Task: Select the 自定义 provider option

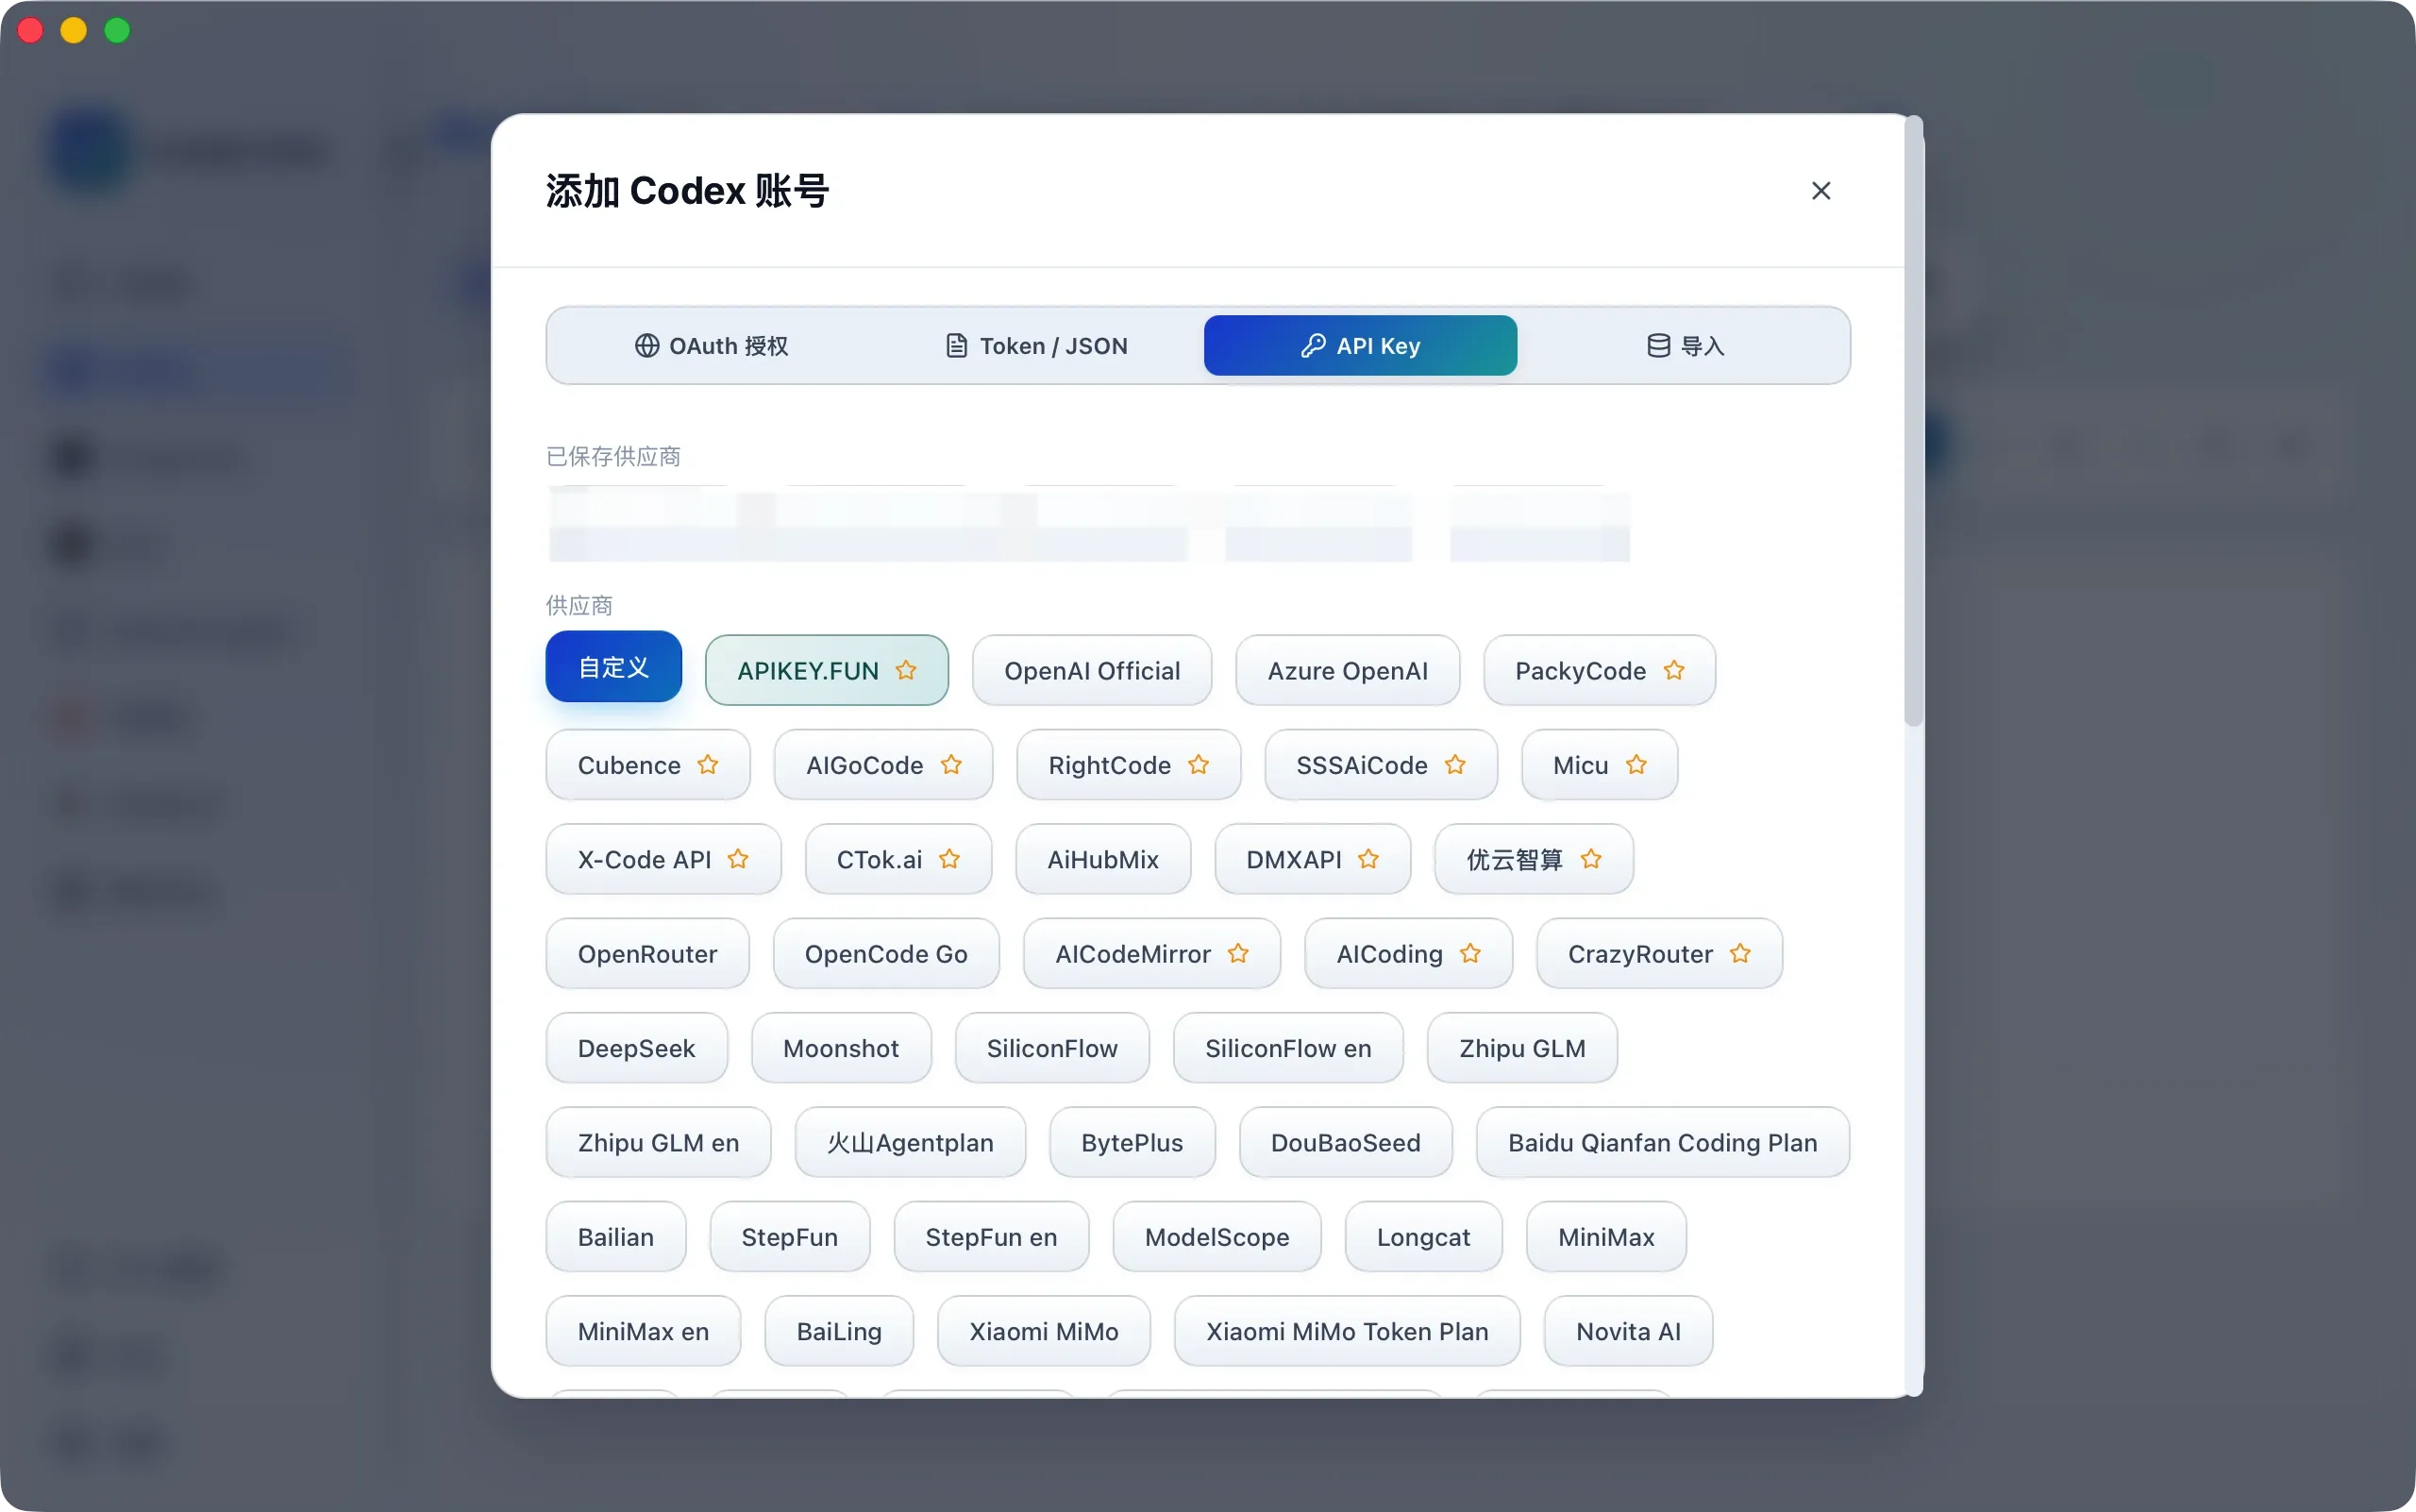Action: 614,667
